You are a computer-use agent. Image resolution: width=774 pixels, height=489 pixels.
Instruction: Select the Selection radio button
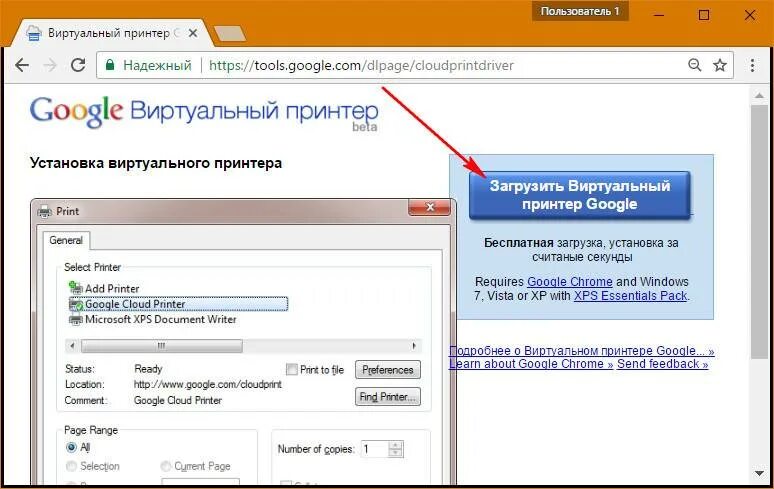72,466
